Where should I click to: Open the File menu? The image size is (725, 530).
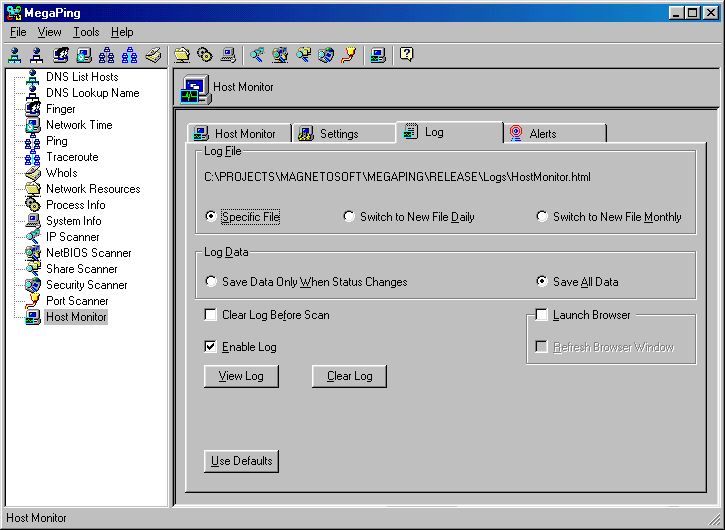pyautogui.click(x=18, y=32)
